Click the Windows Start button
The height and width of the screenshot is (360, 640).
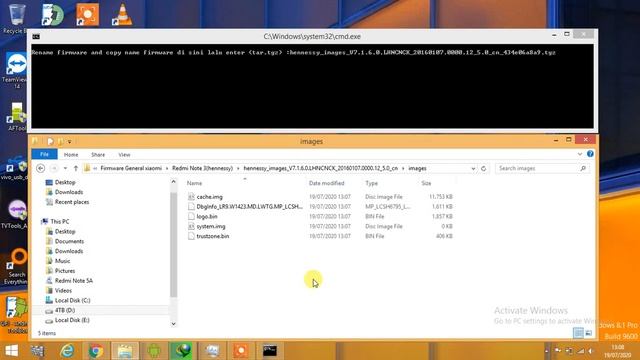(x=11, y=351)
